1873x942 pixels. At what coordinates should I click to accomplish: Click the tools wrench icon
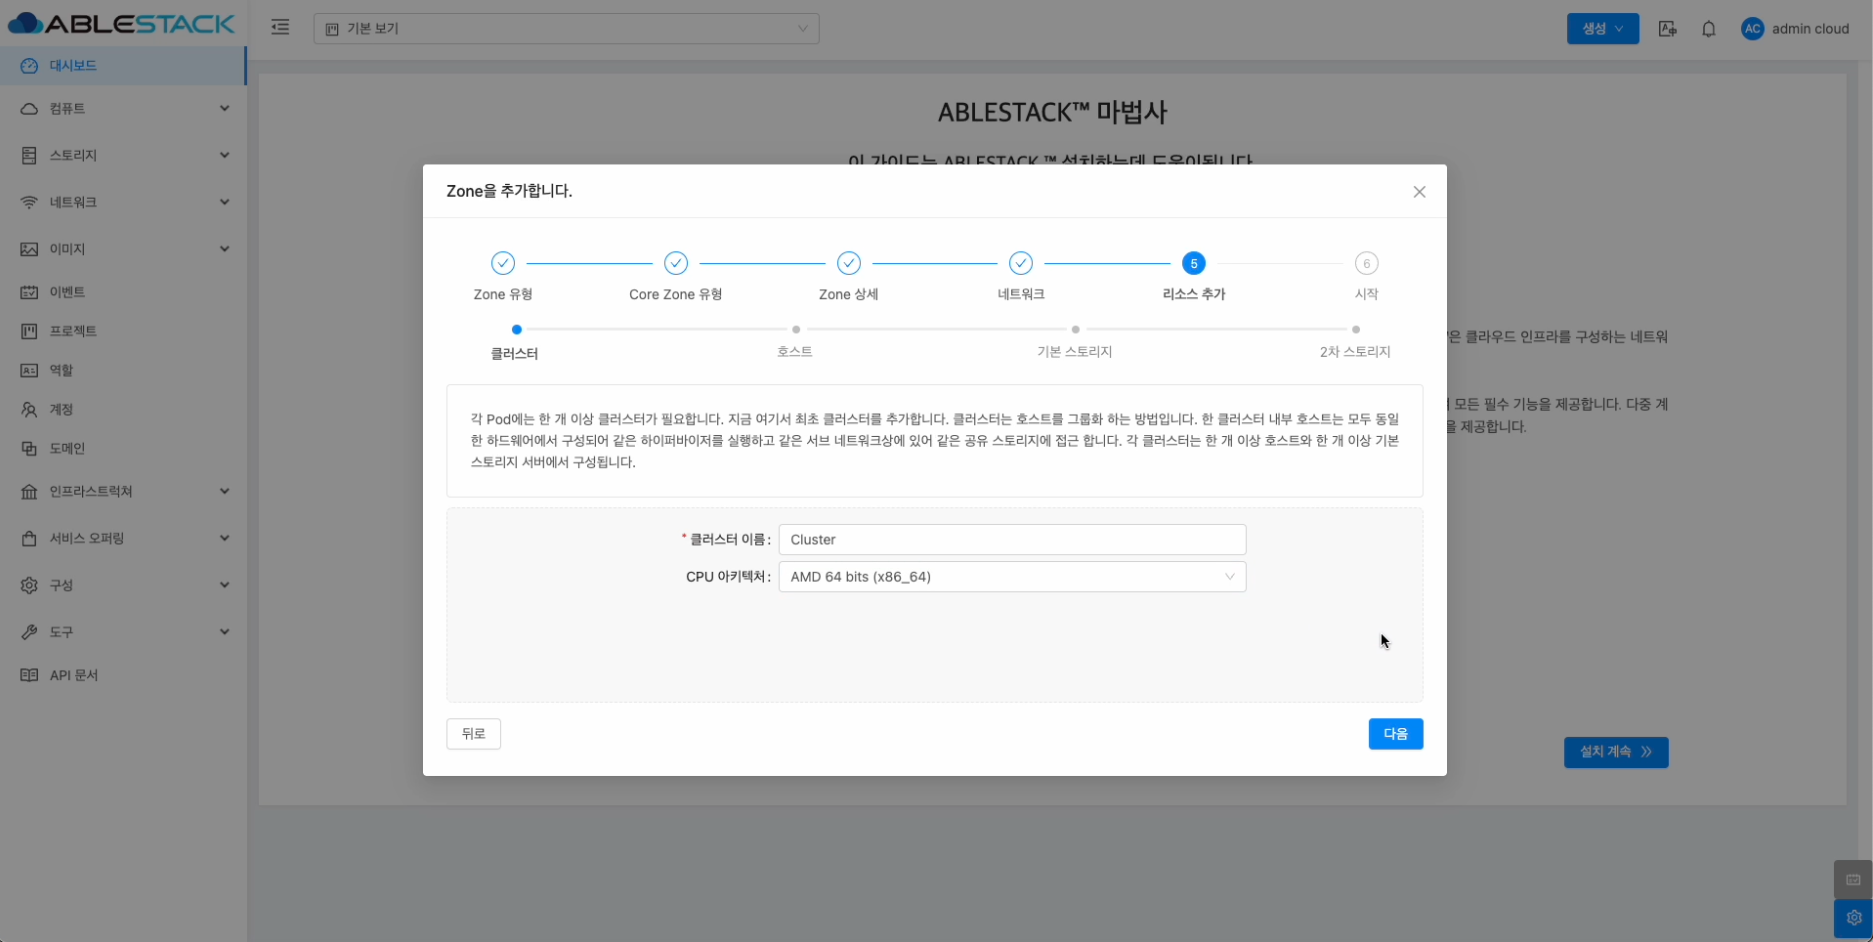pos(29,632)
